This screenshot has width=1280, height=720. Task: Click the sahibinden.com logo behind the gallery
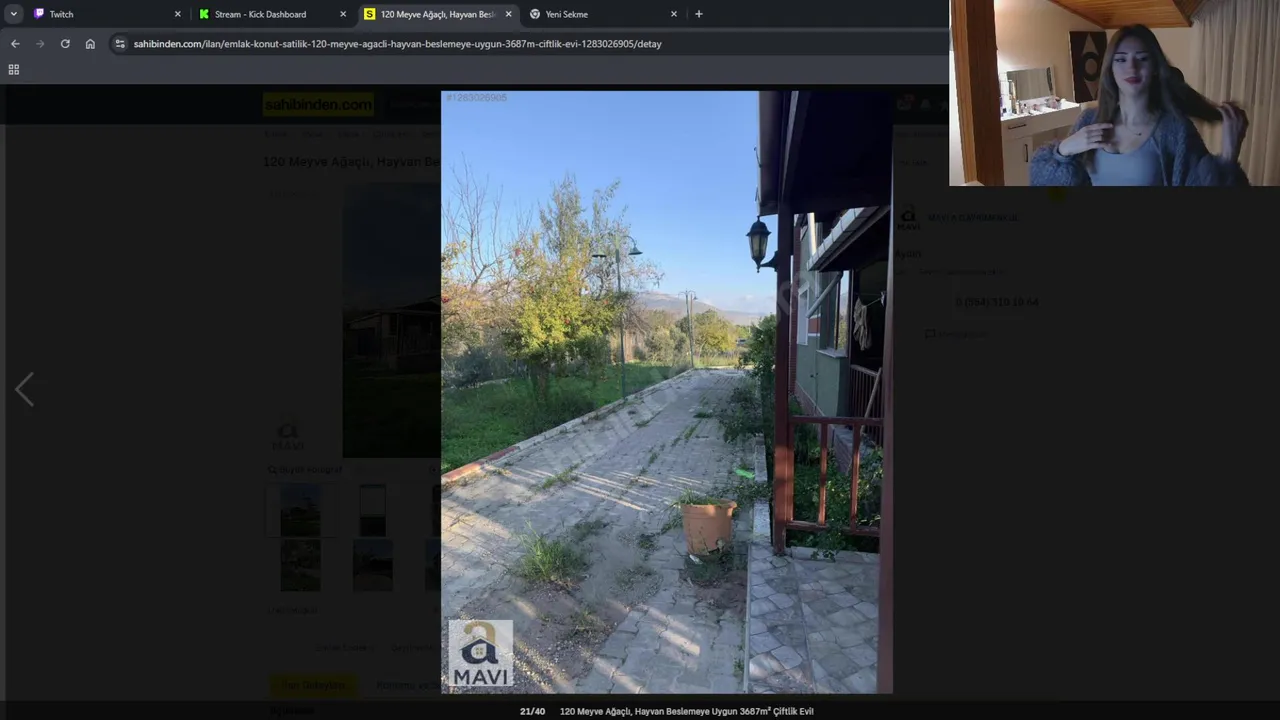[x=317, y=104]
